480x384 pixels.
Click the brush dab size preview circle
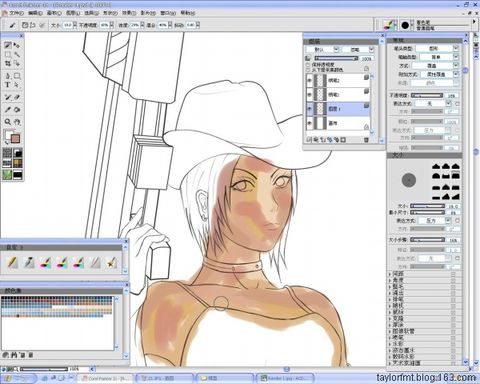click(x=409, y=180)
